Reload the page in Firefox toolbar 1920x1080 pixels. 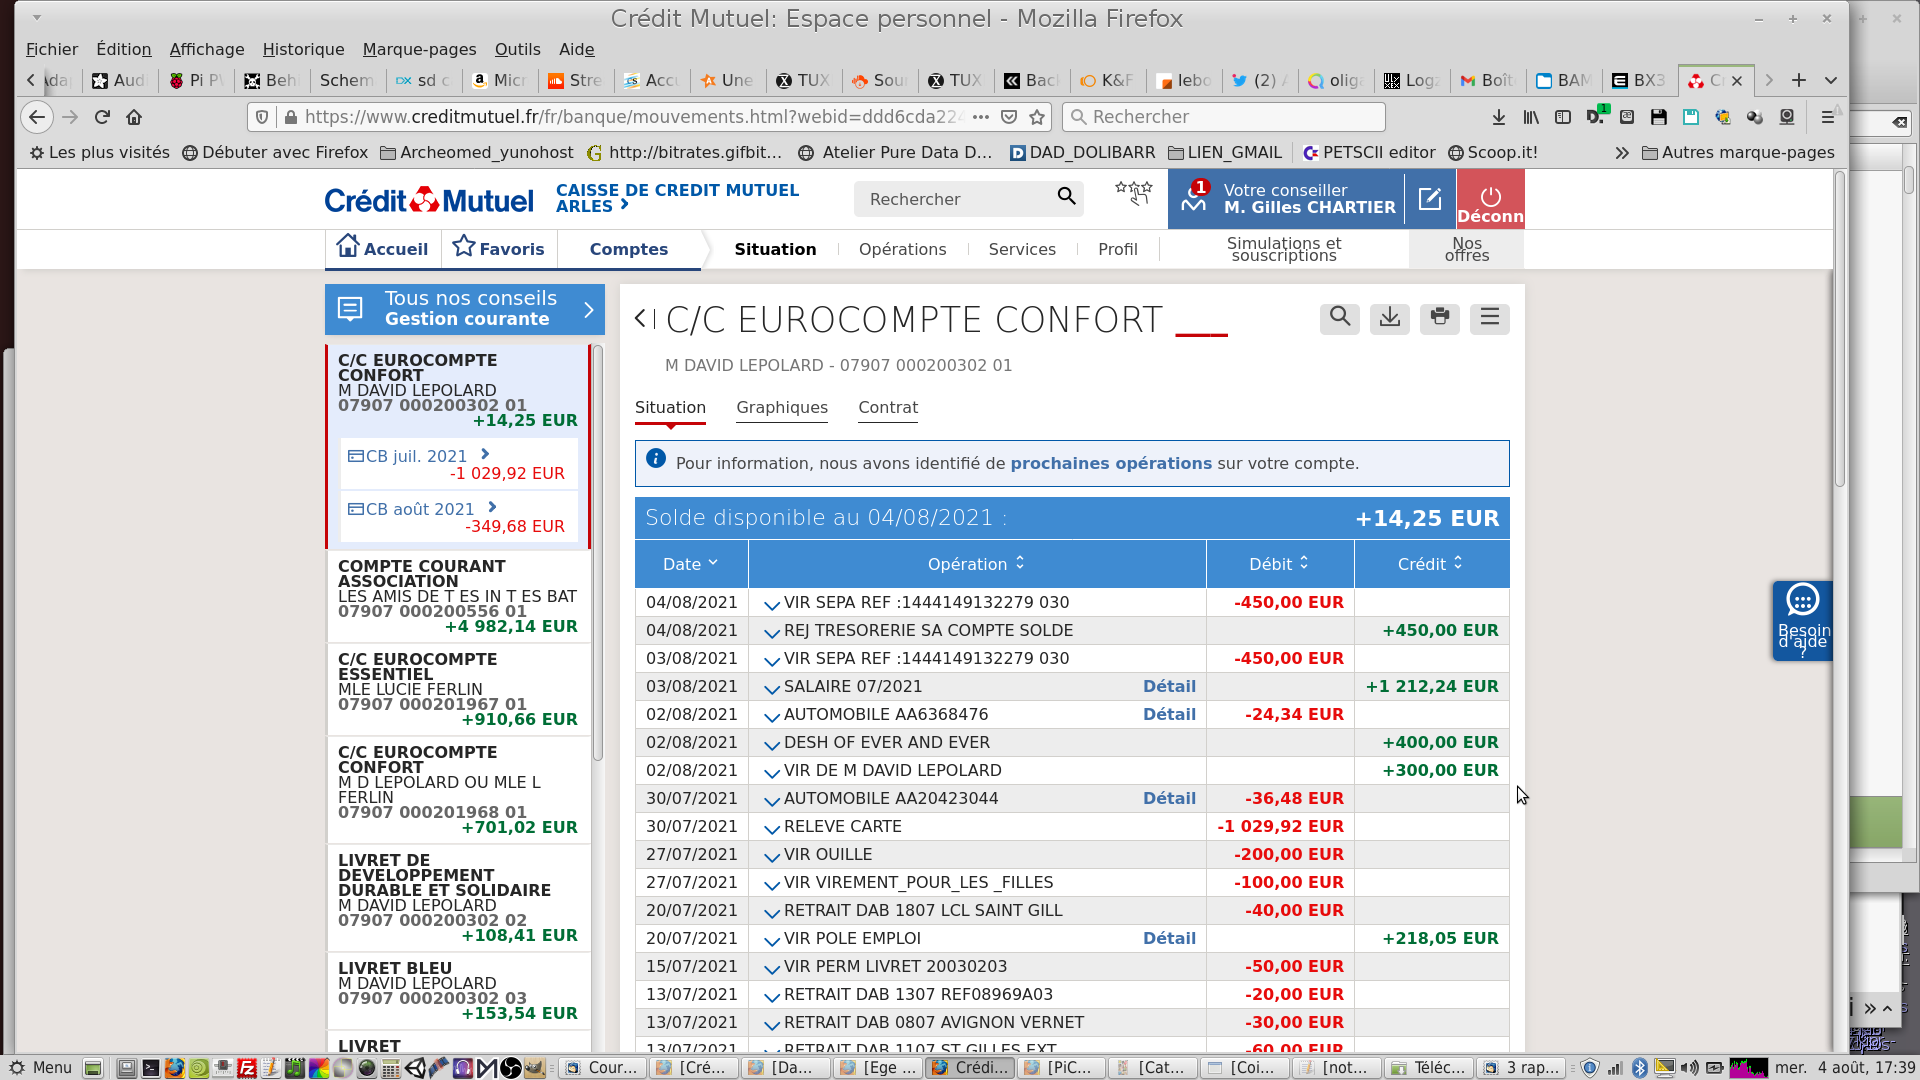(102, 117)
